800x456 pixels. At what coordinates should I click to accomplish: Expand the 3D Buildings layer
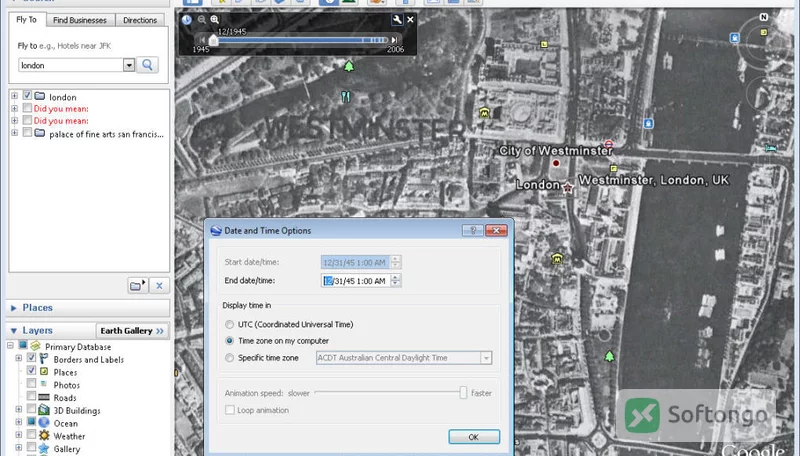(19, 409)
